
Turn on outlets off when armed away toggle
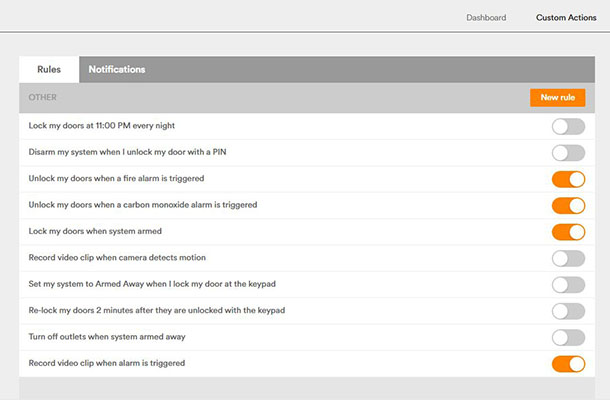point(568,338)
